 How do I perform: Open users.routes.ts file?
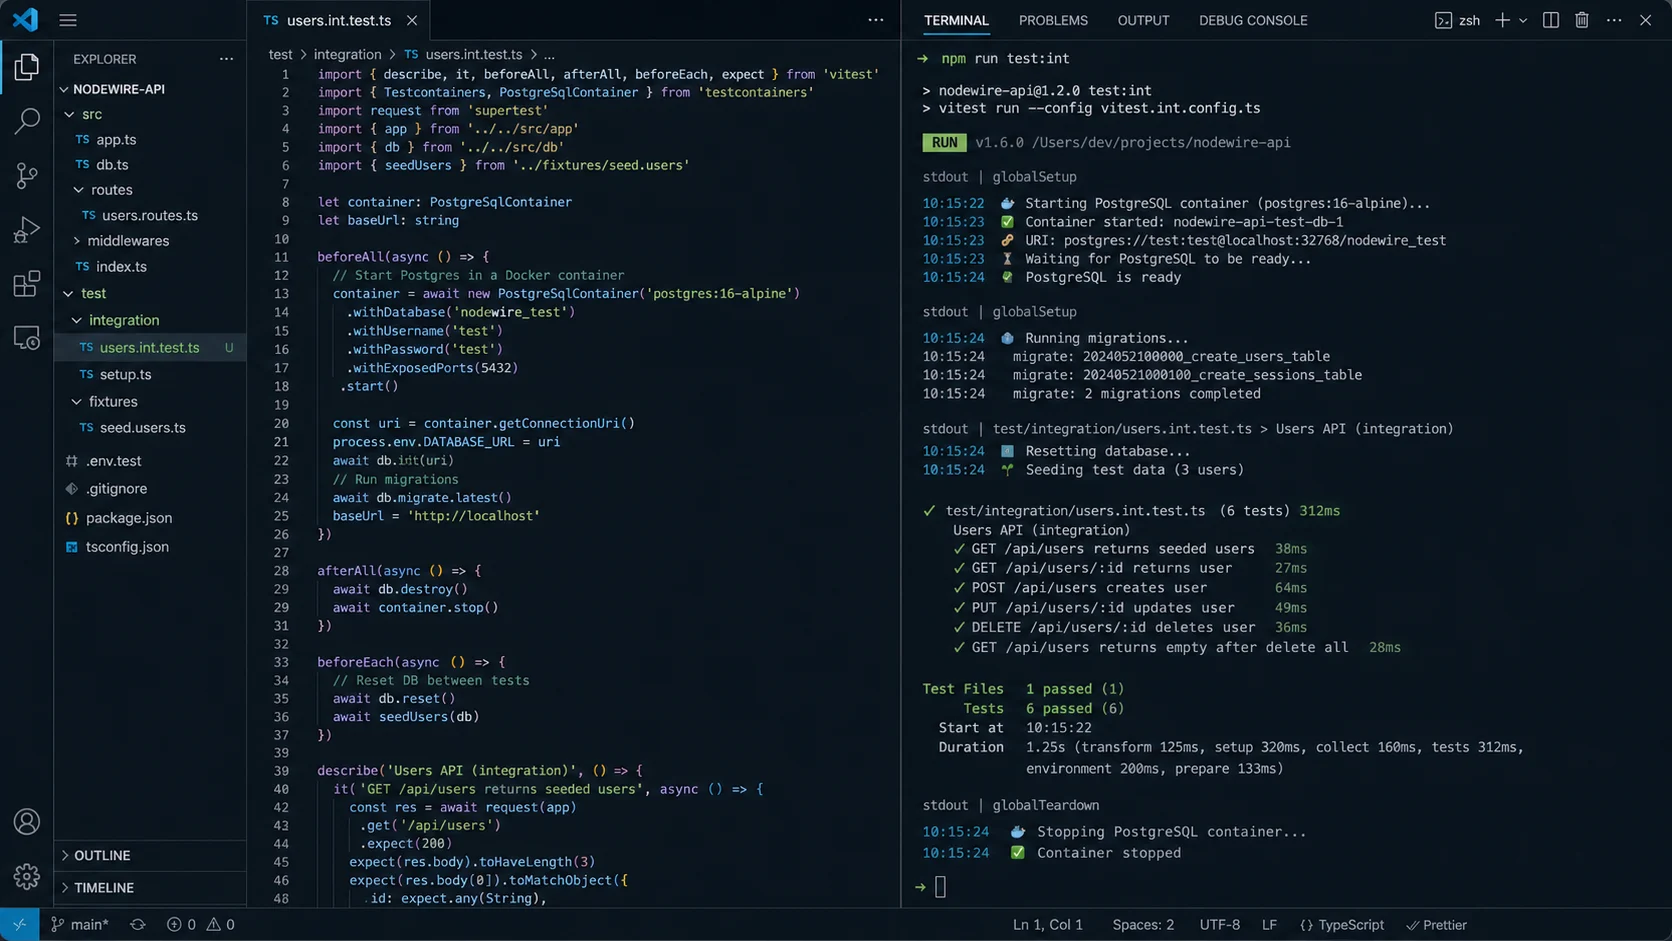(150, 216)
